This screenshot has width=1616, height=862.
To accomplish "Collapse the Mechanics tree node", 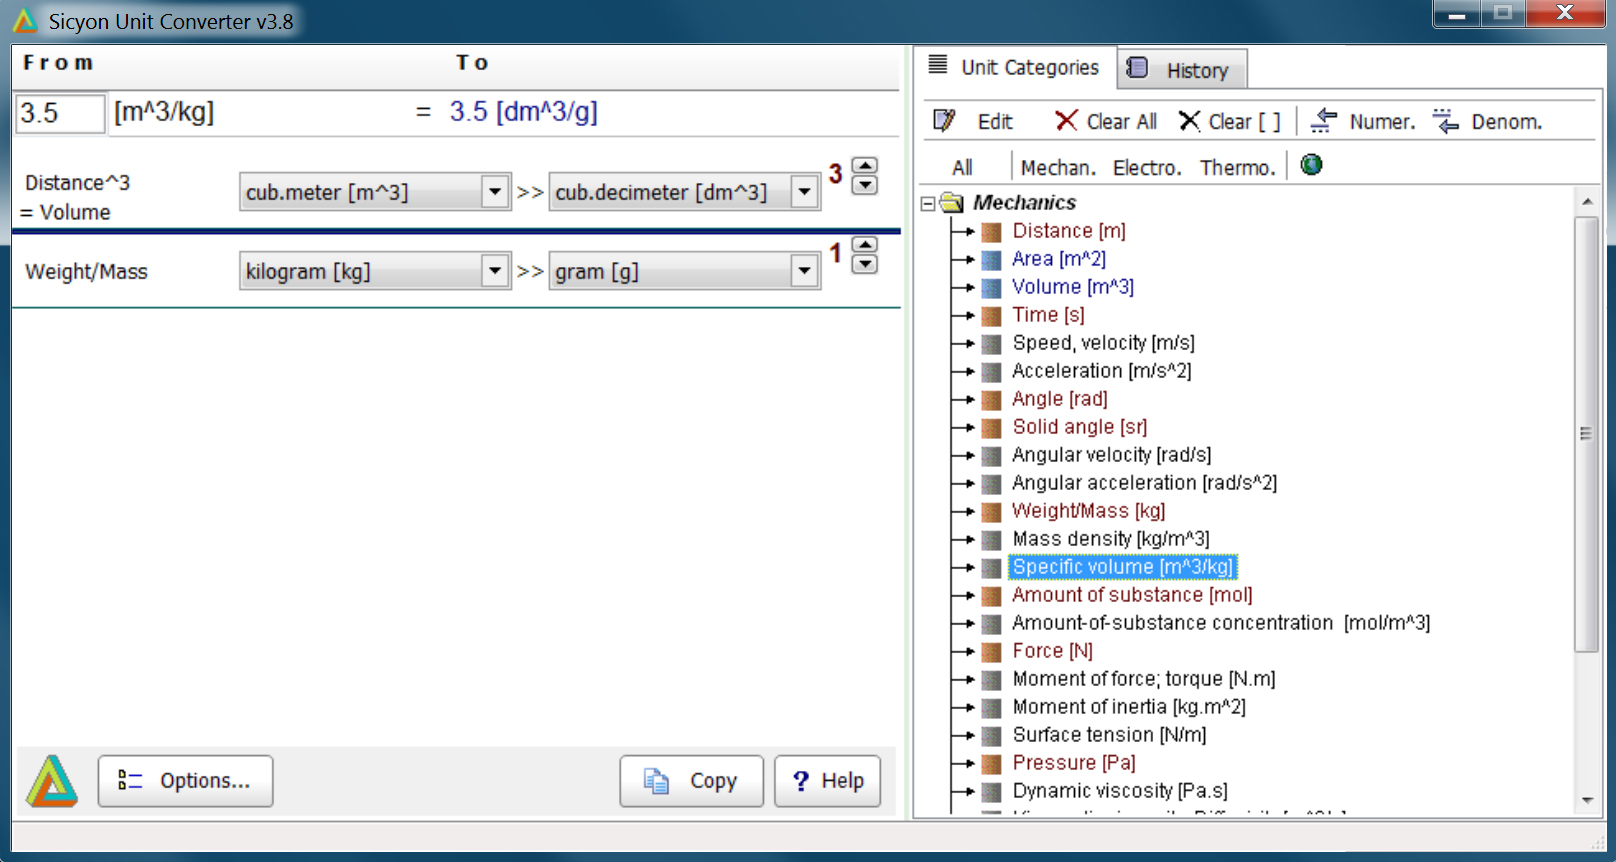I will coord(928,203).
